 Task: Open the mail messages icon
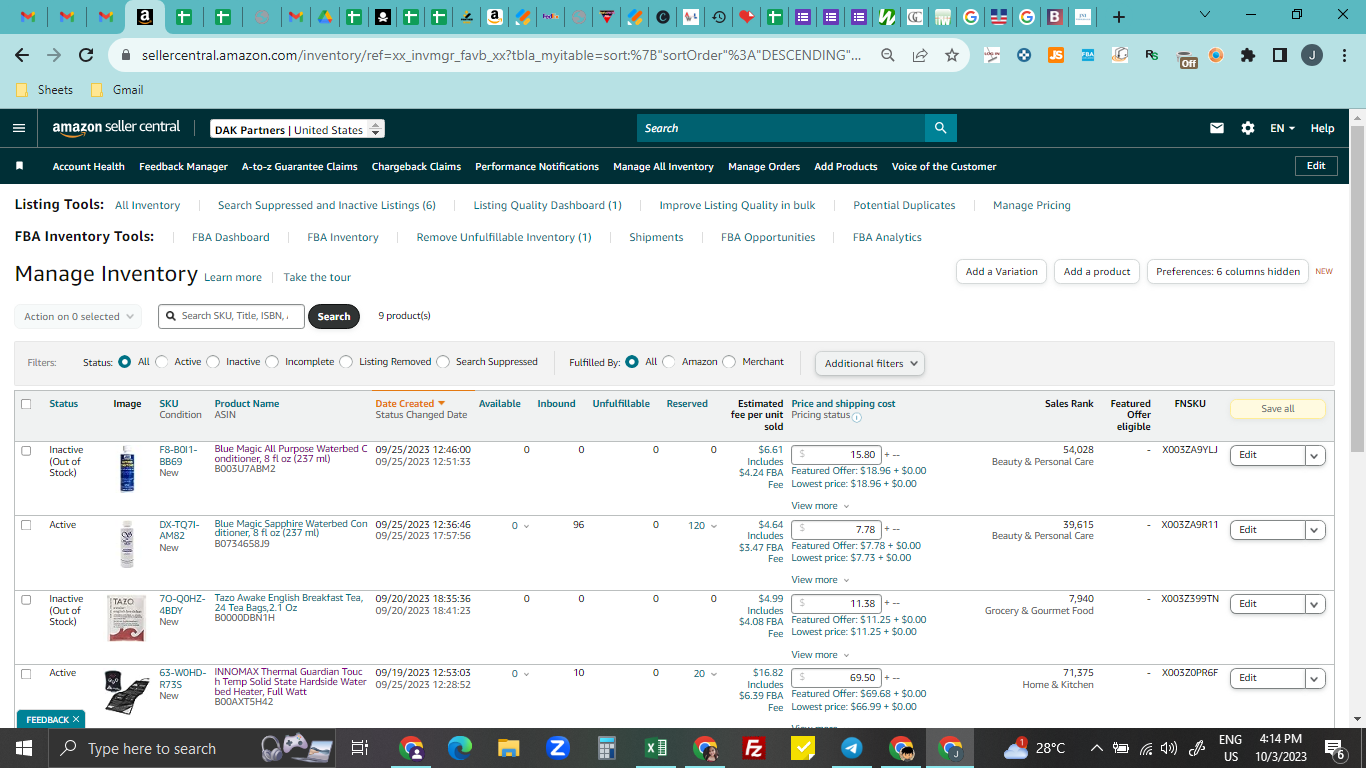(1217, 128)
